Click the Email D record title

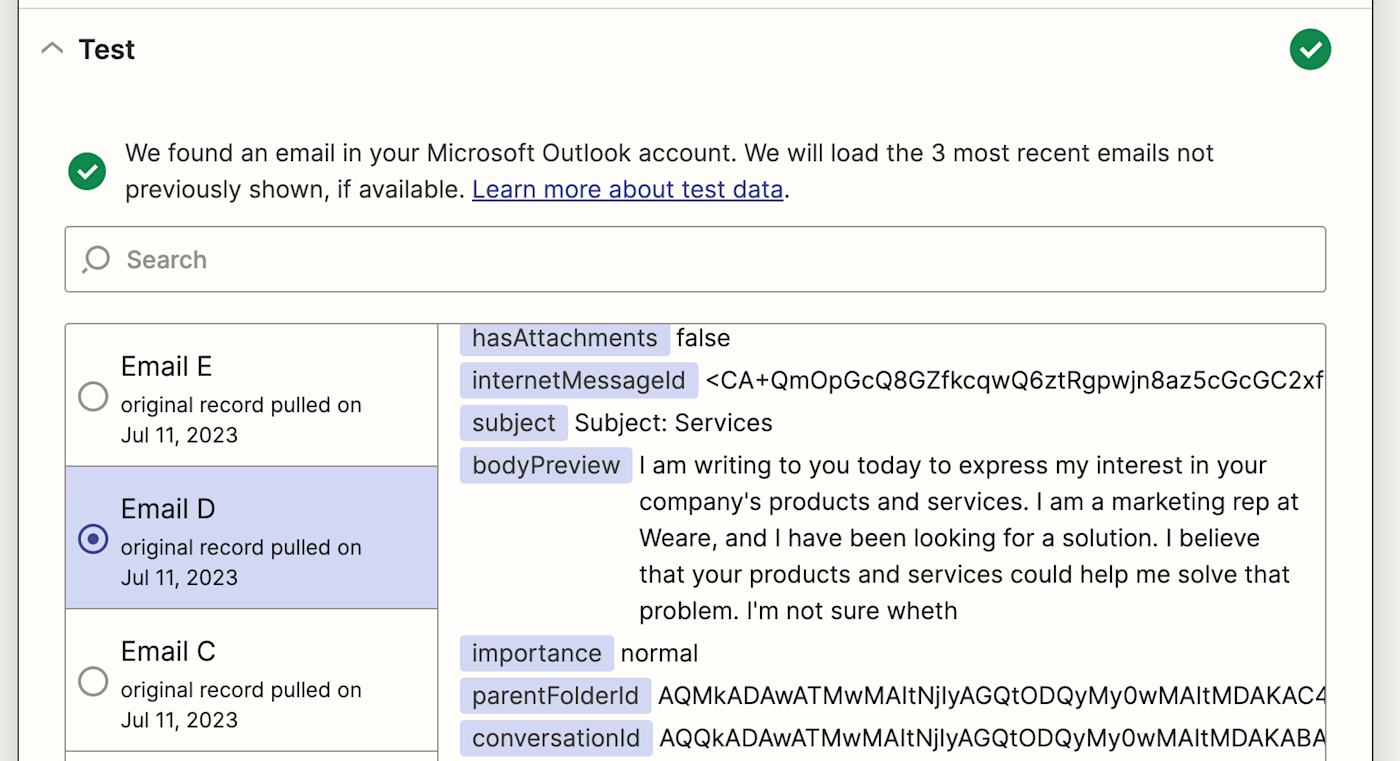click(x=168, y=509)
